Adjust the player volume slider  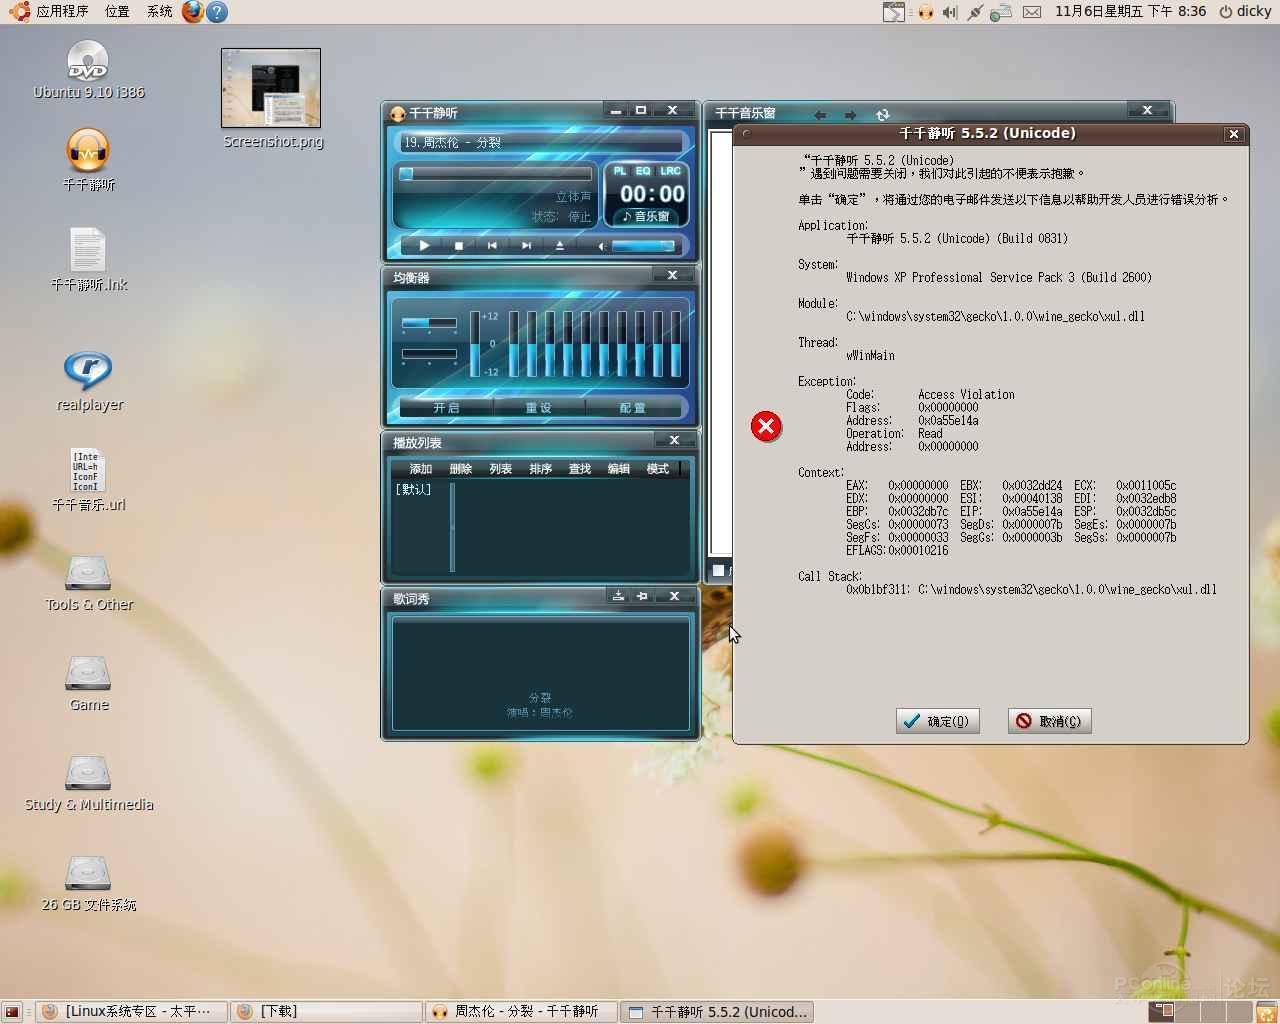point(642,245)
